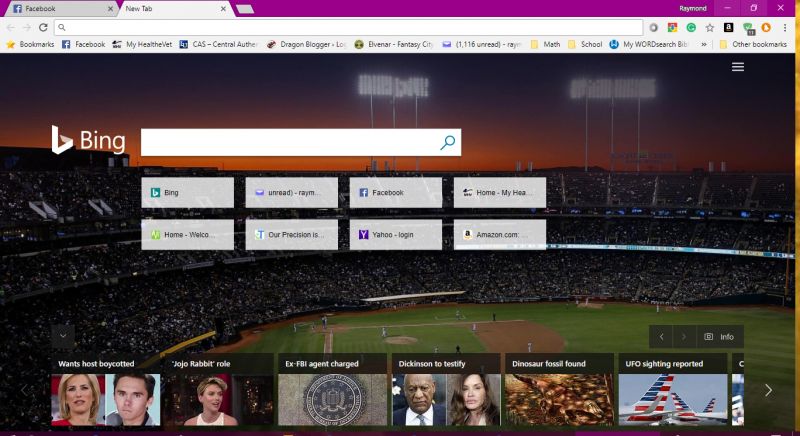
Task: Open the Our Precision is... tile
Action: coord(291,235)
